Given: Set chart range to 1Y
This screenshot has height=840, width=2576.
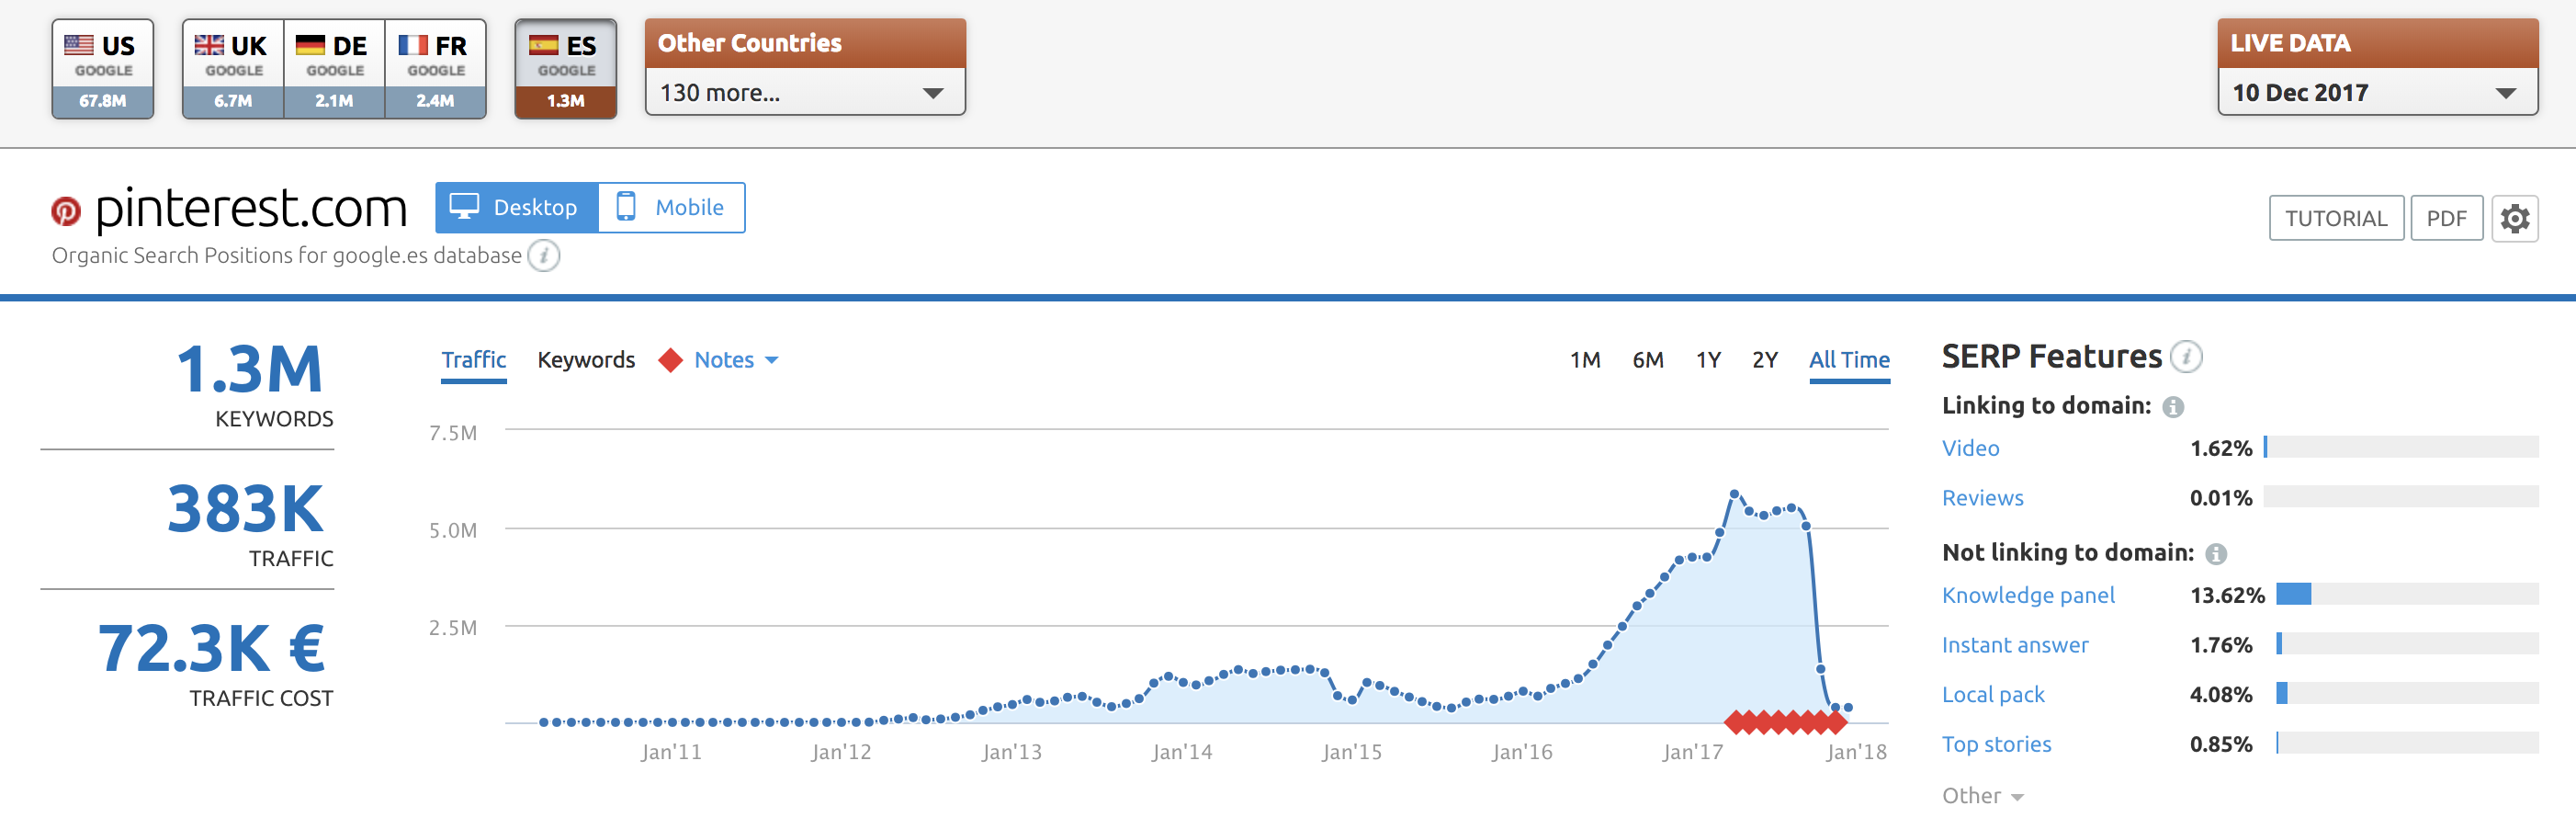Looking at the screenshot, I should [x=1708, y=360].
